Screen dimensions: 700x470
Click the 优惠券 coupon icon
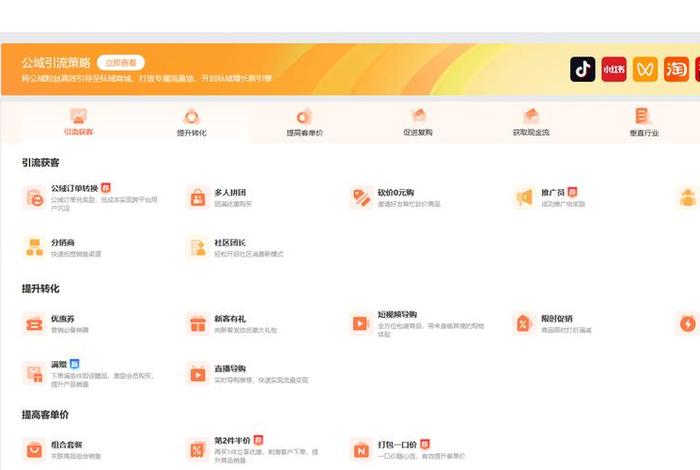click(x=34, y=324)
